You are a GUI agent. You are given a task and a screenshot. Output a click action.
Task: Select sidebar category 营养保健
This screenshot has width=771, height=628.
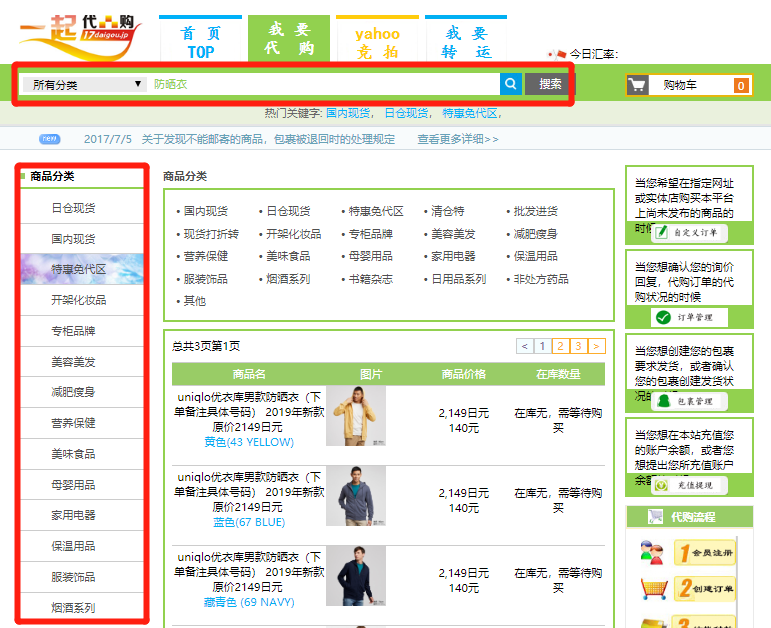[82, 423]
